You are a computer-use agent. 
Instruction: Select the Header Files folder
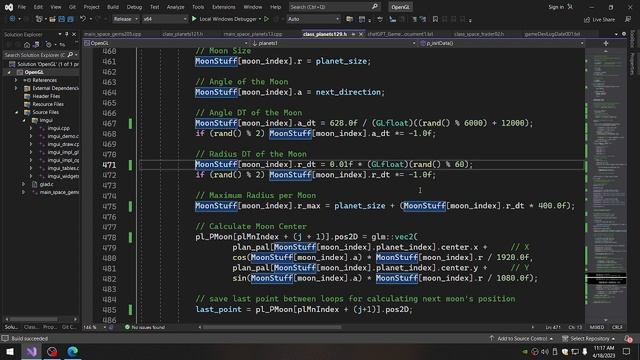click(46, 96)
